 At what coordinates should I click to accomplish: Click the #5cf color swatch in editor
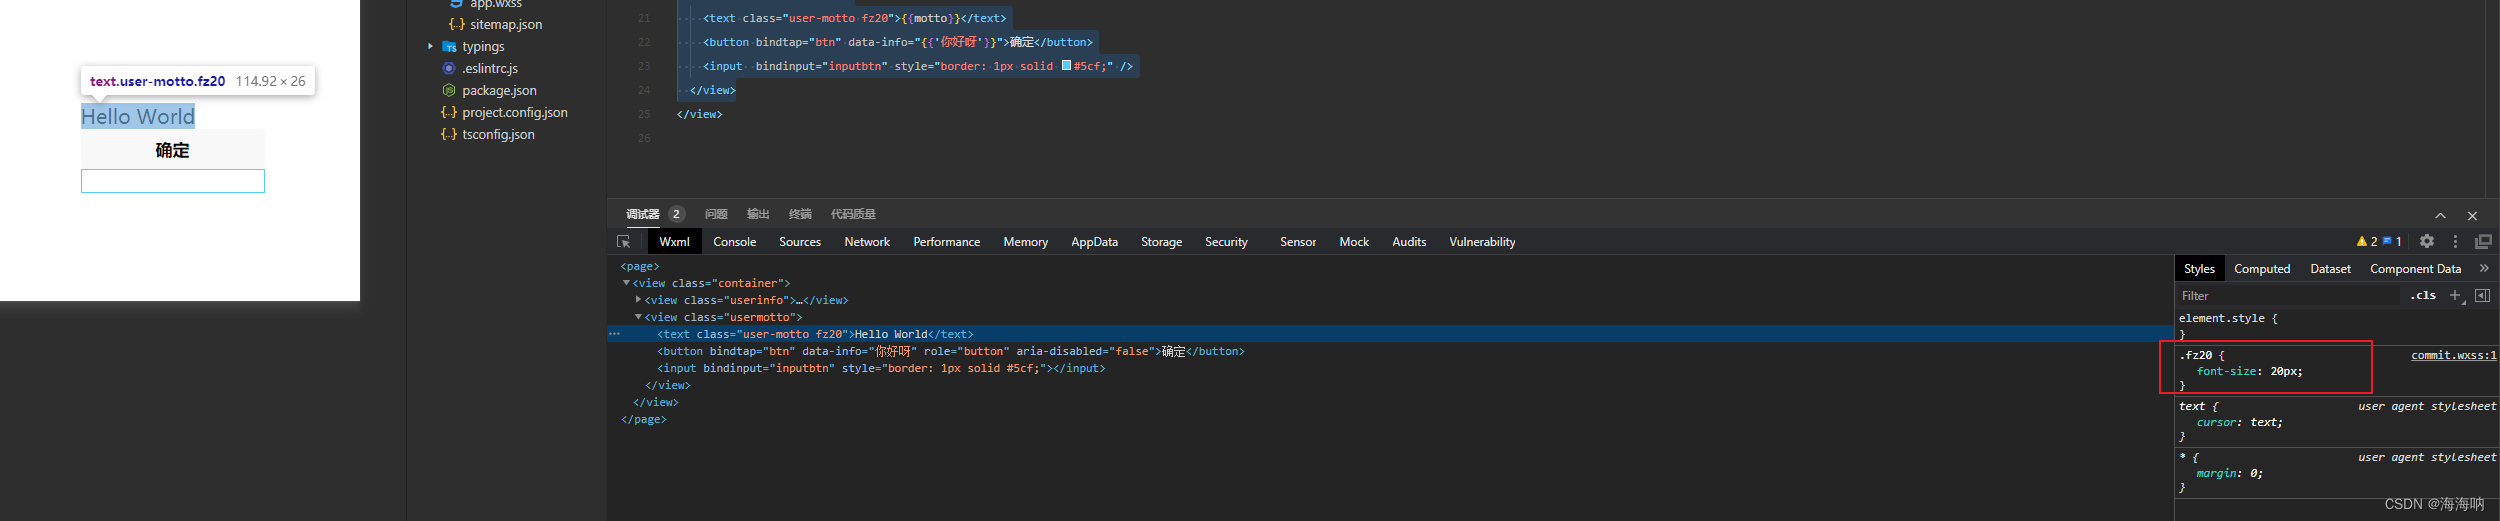point(1066,66)
